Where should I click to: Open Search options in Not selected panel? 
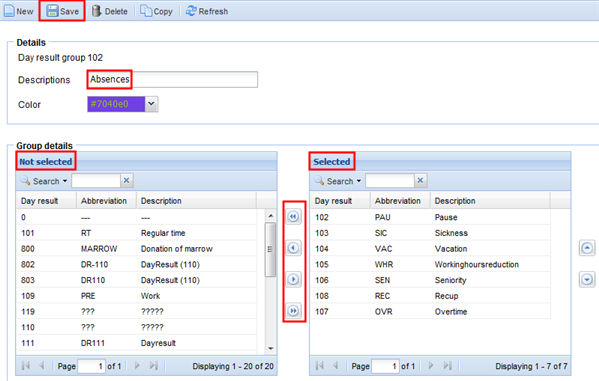tap(44, 181)
